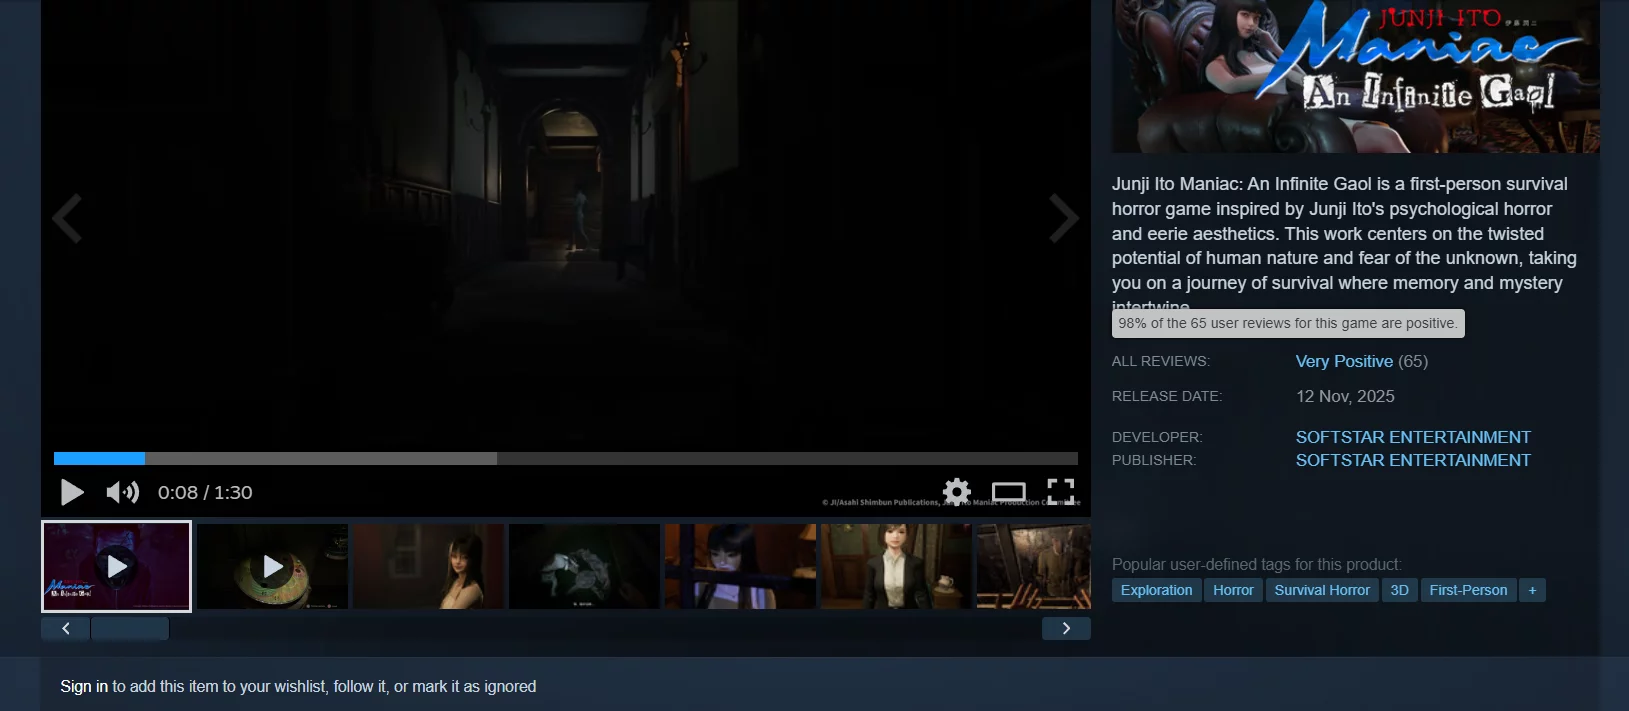Image resolution: width=1629 pixels, height=711 pixels.
Task: Mute the trailer volume
Action: coord(122,492)
